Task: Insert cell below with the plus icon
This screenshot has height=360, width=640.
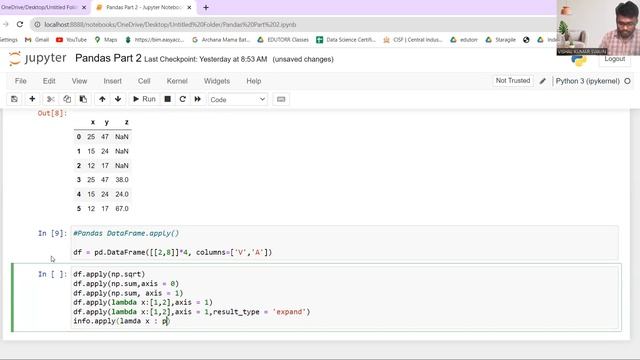Action: (x=32, y=99)
